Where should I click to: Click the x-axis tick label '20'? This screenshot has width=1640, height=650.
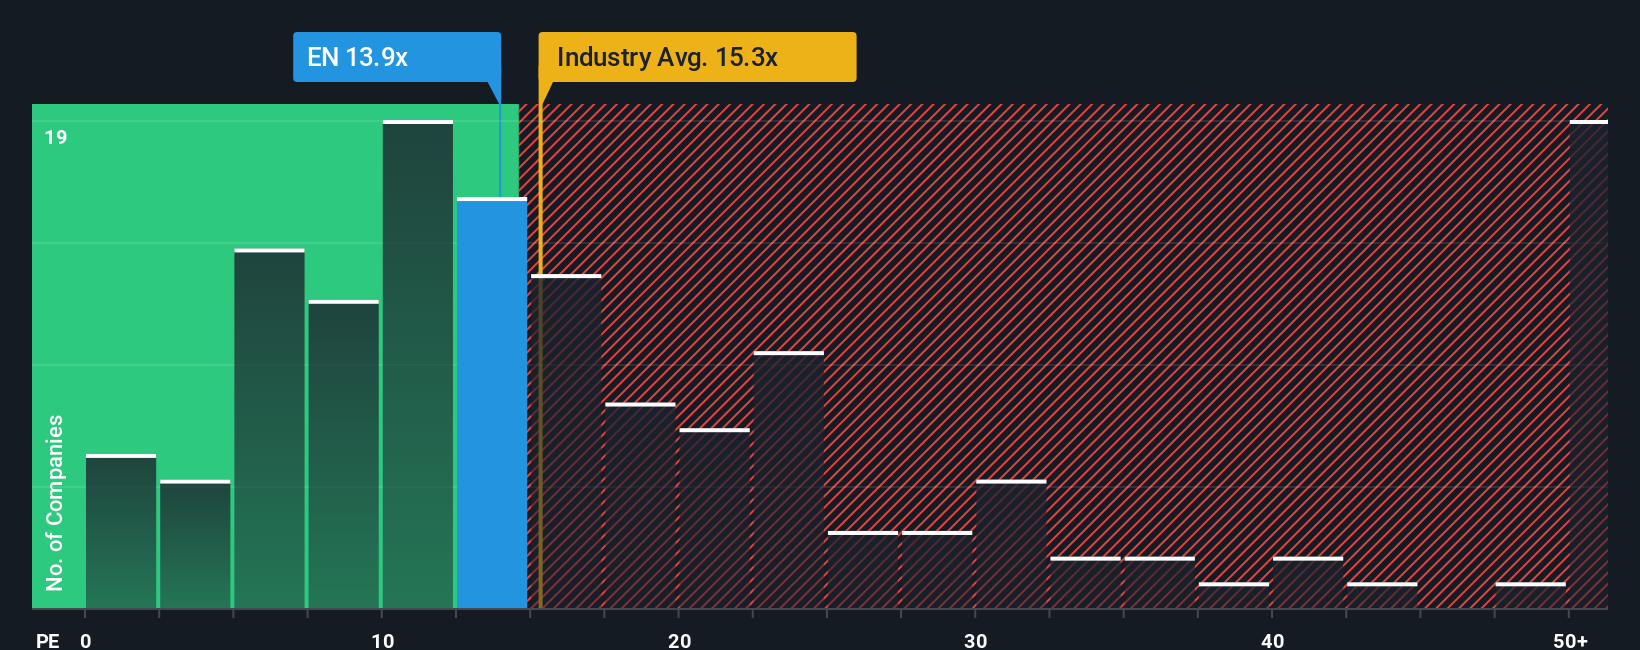click(x=679, y=640)
